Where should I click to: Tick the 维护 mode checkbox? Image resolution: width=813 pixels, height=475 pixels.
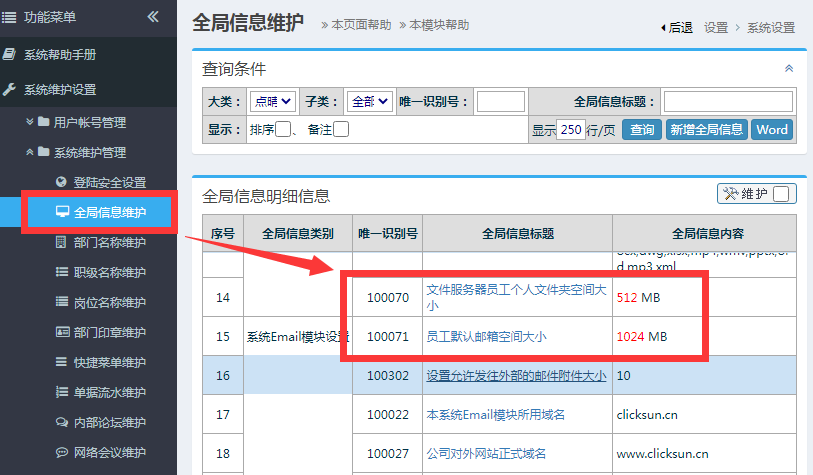[x=781, y=194]
